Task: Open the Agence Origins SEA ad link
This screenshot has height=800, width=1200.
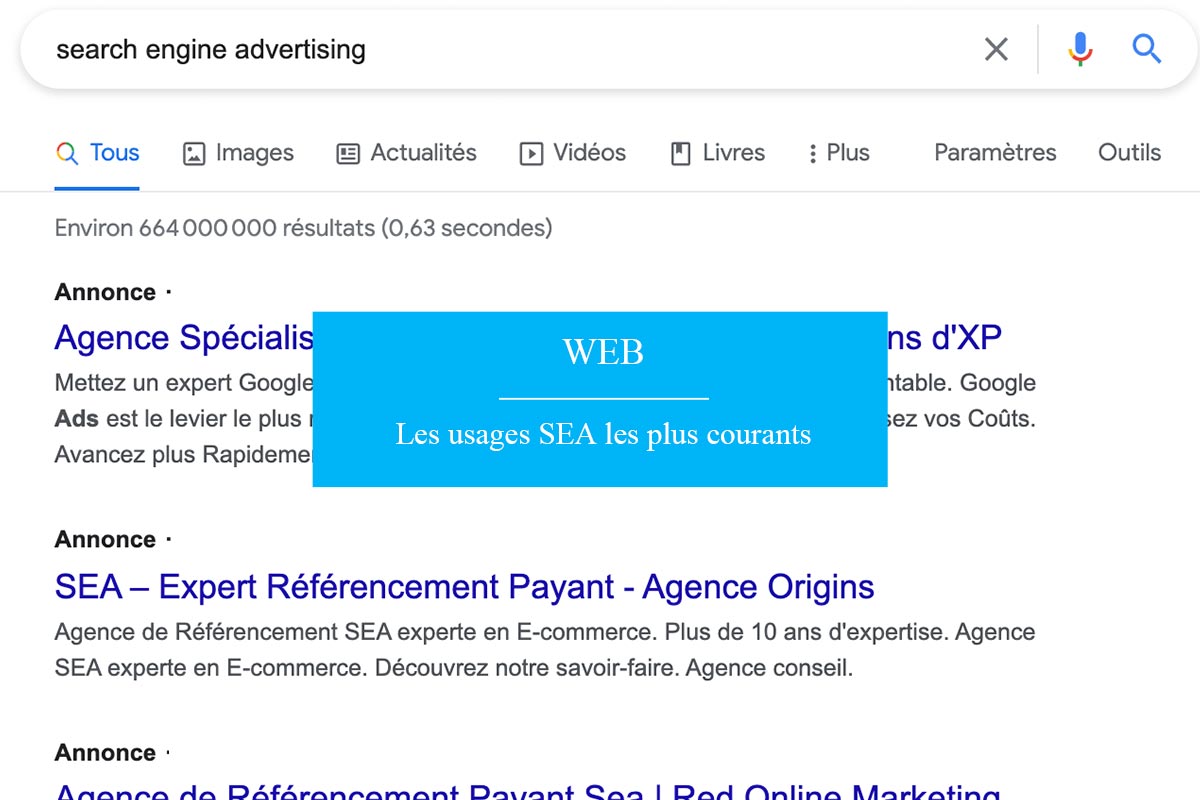Action: [x=465, y=587]
